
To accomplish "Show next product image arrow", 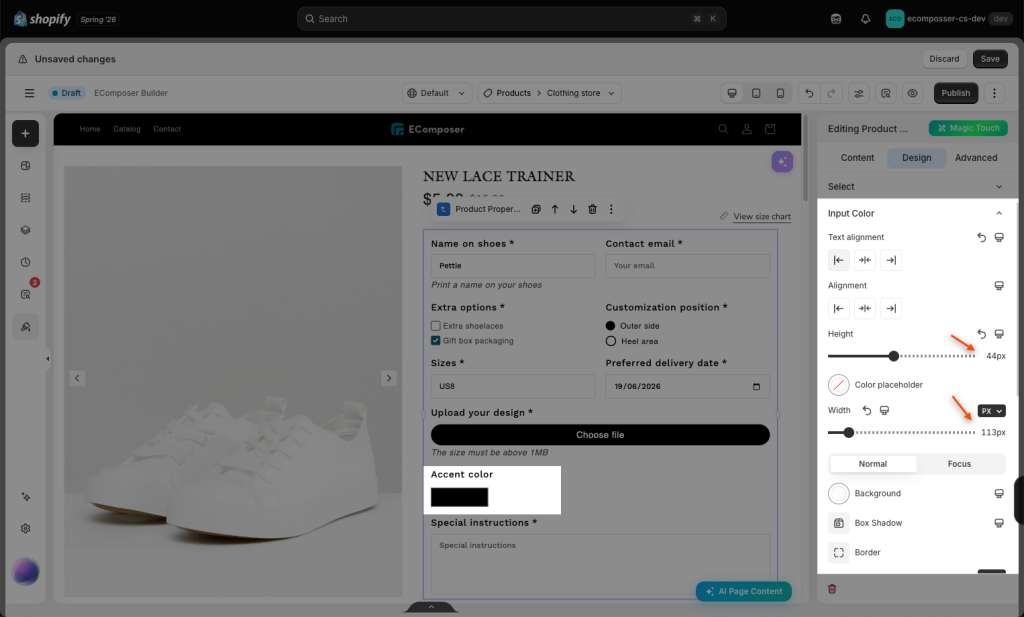I will (x=389, y=378).
